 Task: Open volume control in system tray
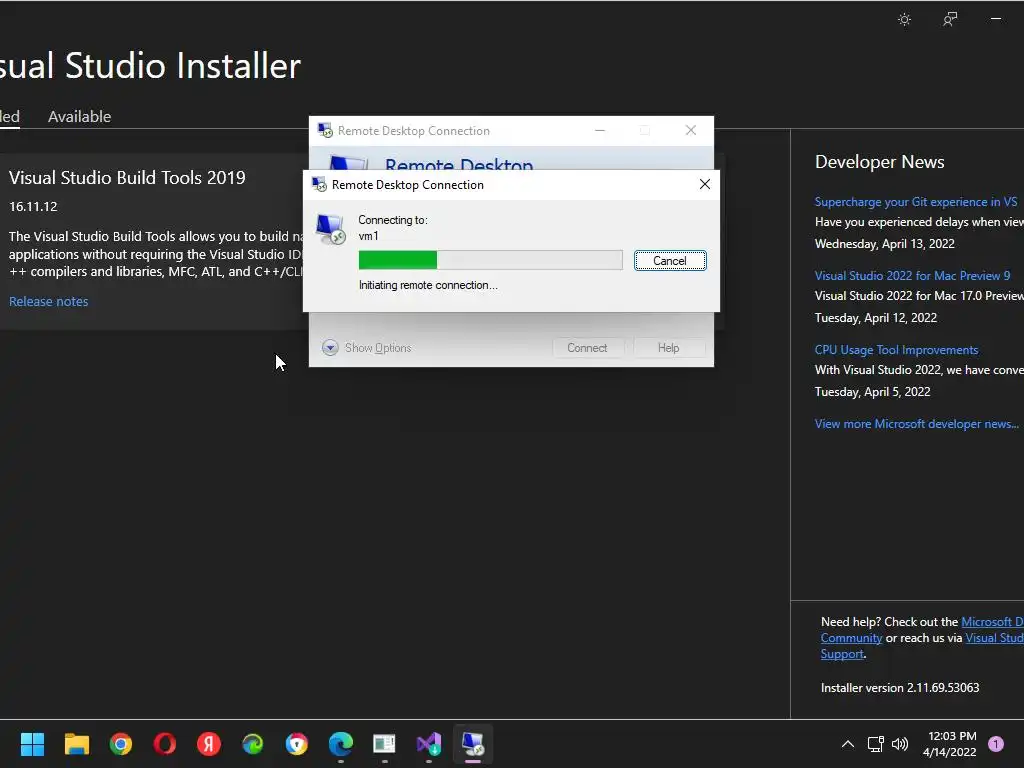click(x=900, y=744)
